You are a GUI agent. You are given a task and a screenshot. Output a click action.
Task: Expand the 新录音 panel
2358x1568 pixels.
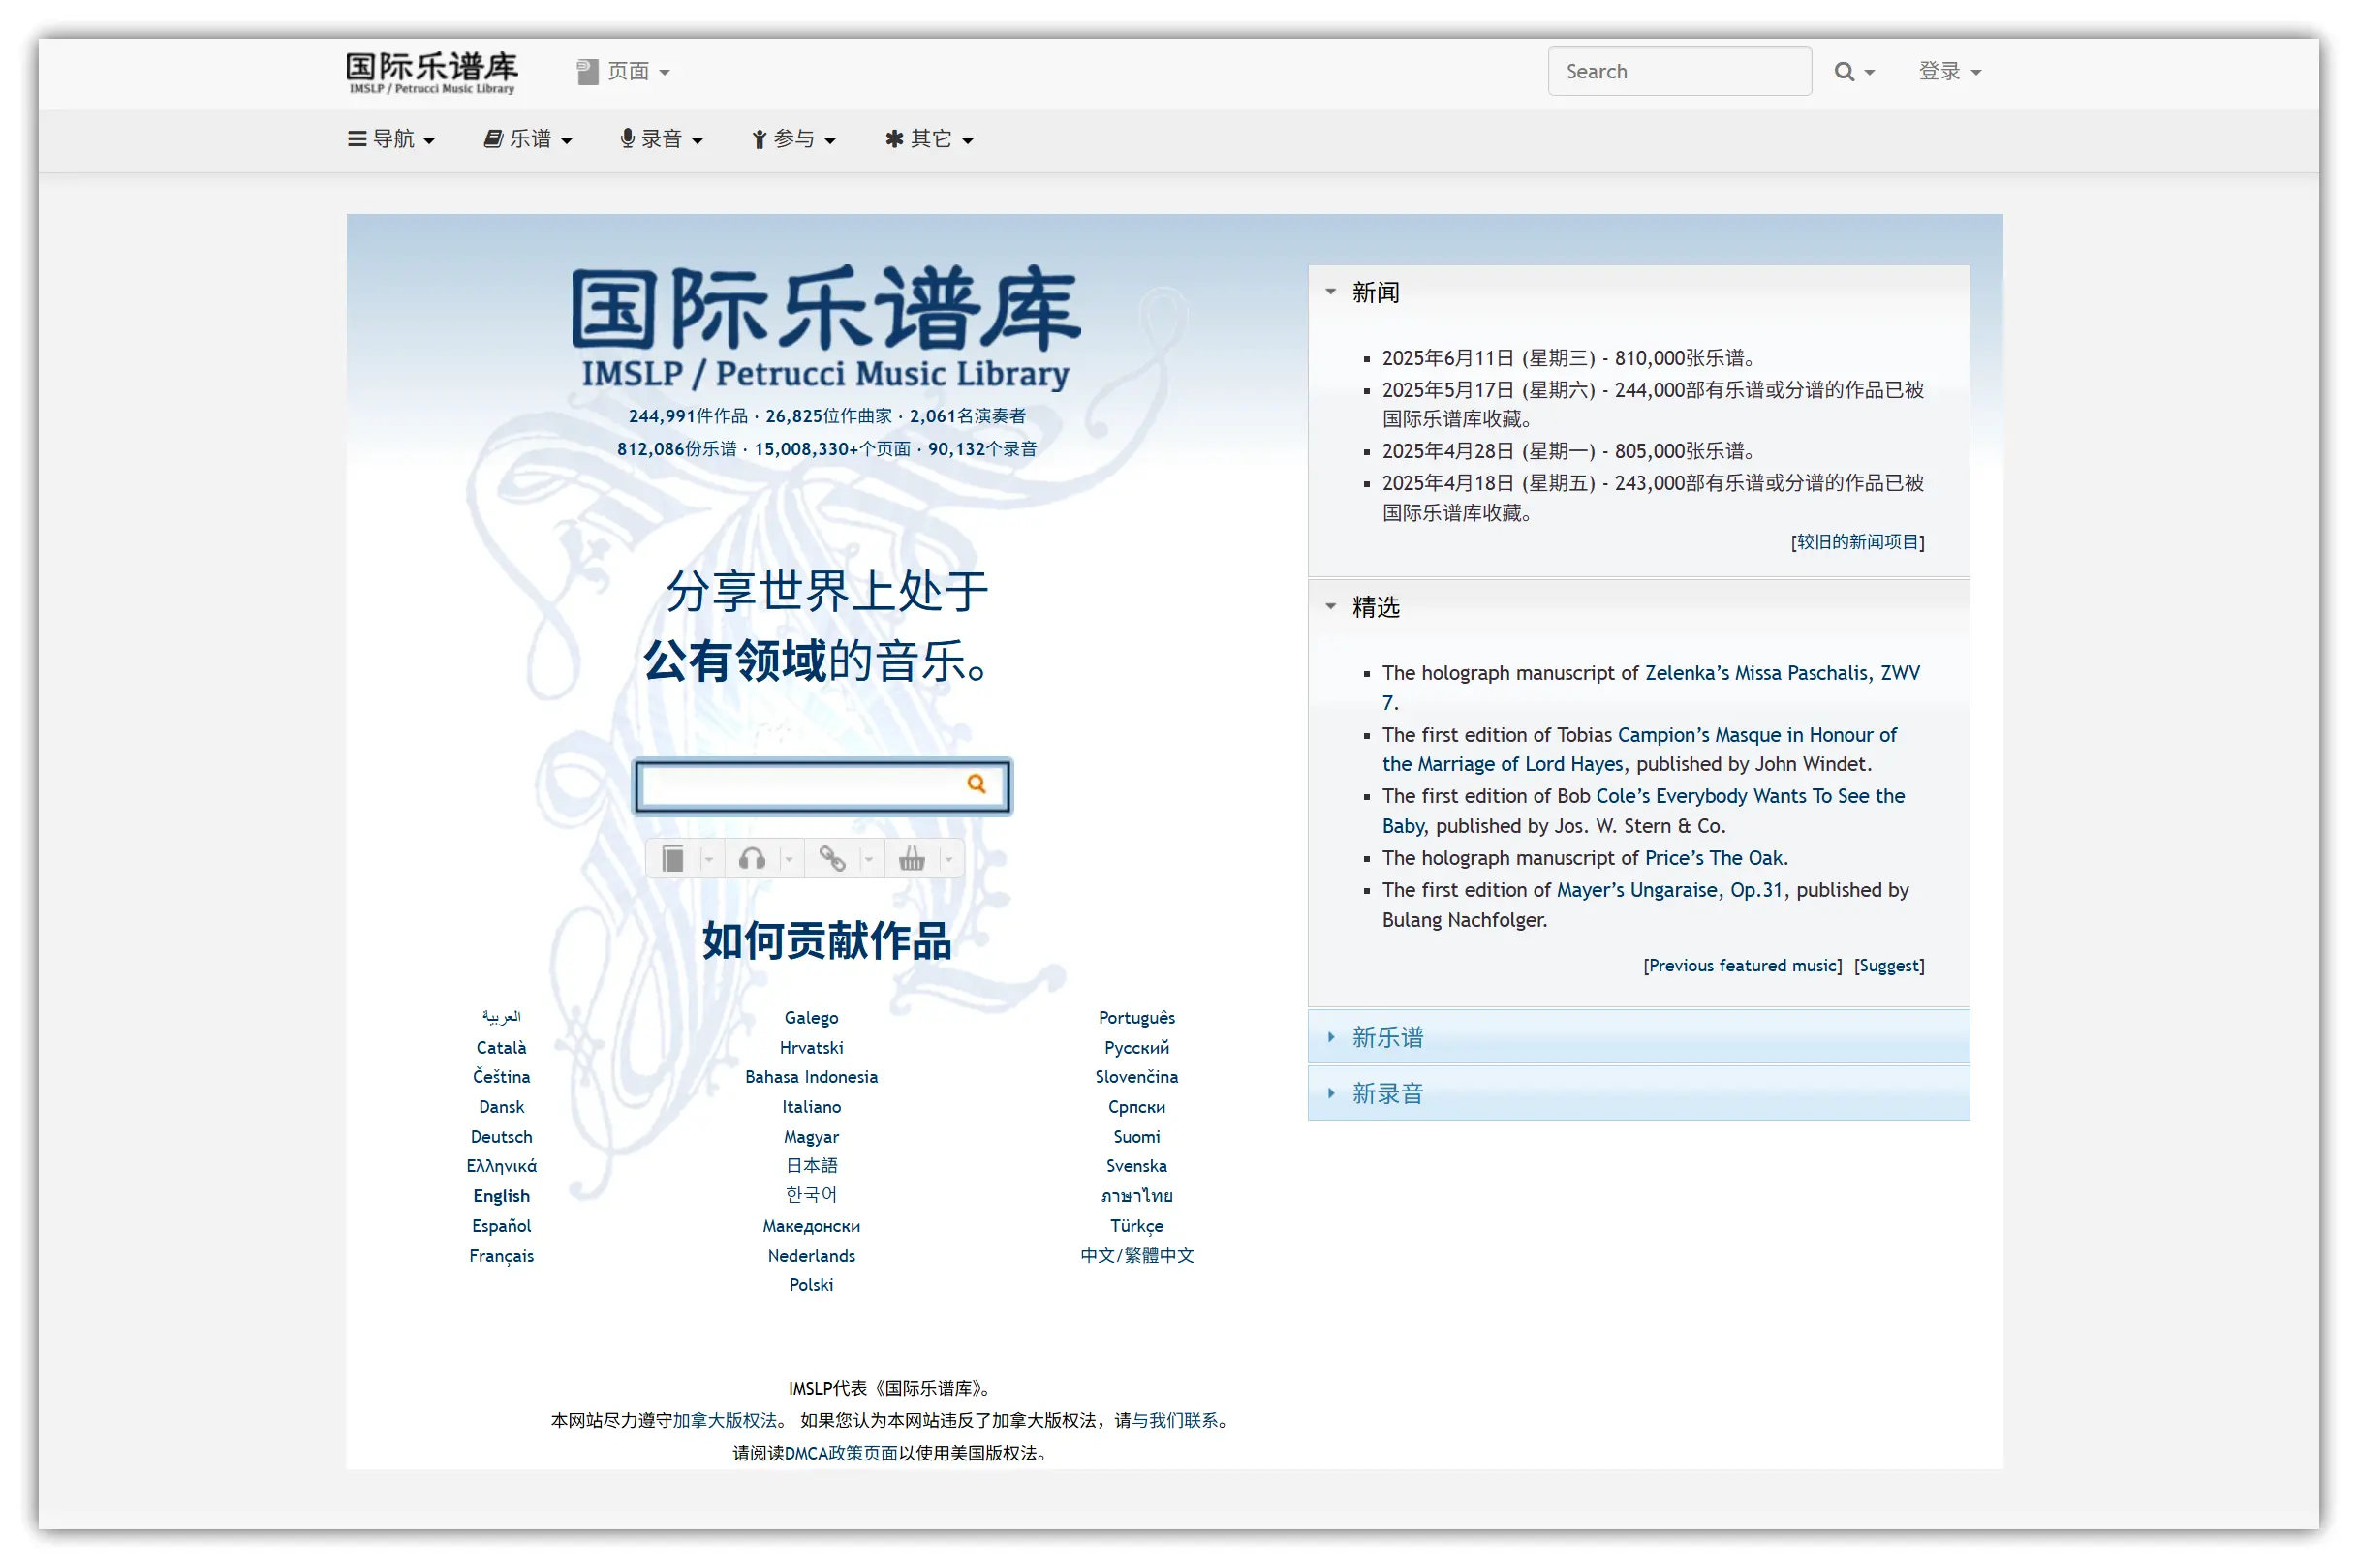click(x=1638, y=1093)
